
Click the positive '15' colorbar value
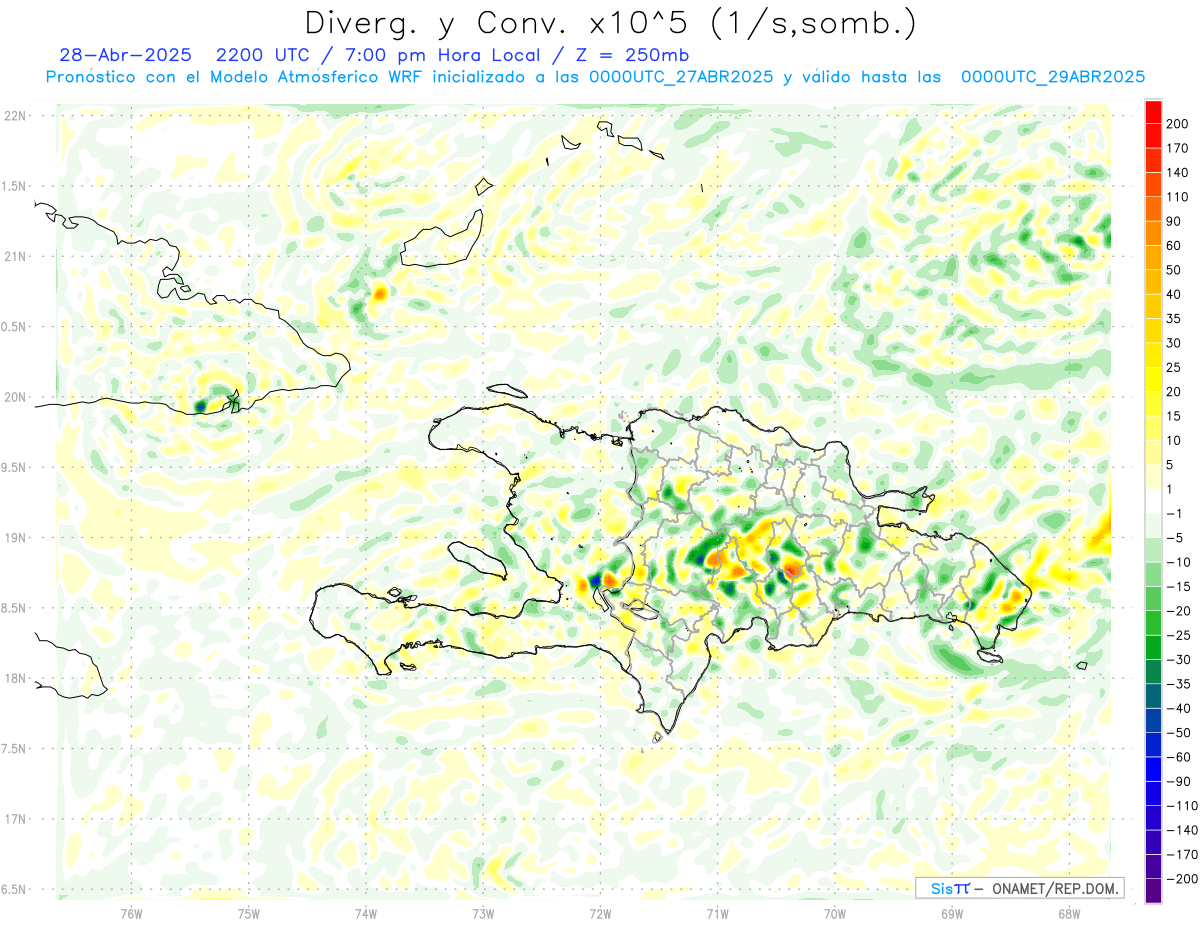click(x=1174, y=416)
